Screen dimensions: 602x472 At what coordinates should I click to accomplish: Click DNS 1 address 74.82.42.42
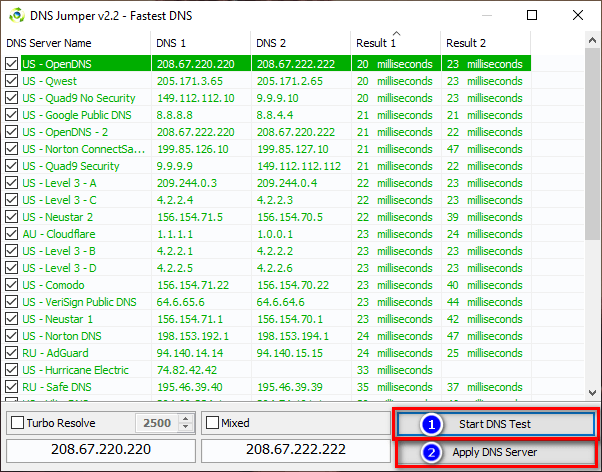(187, 370)
